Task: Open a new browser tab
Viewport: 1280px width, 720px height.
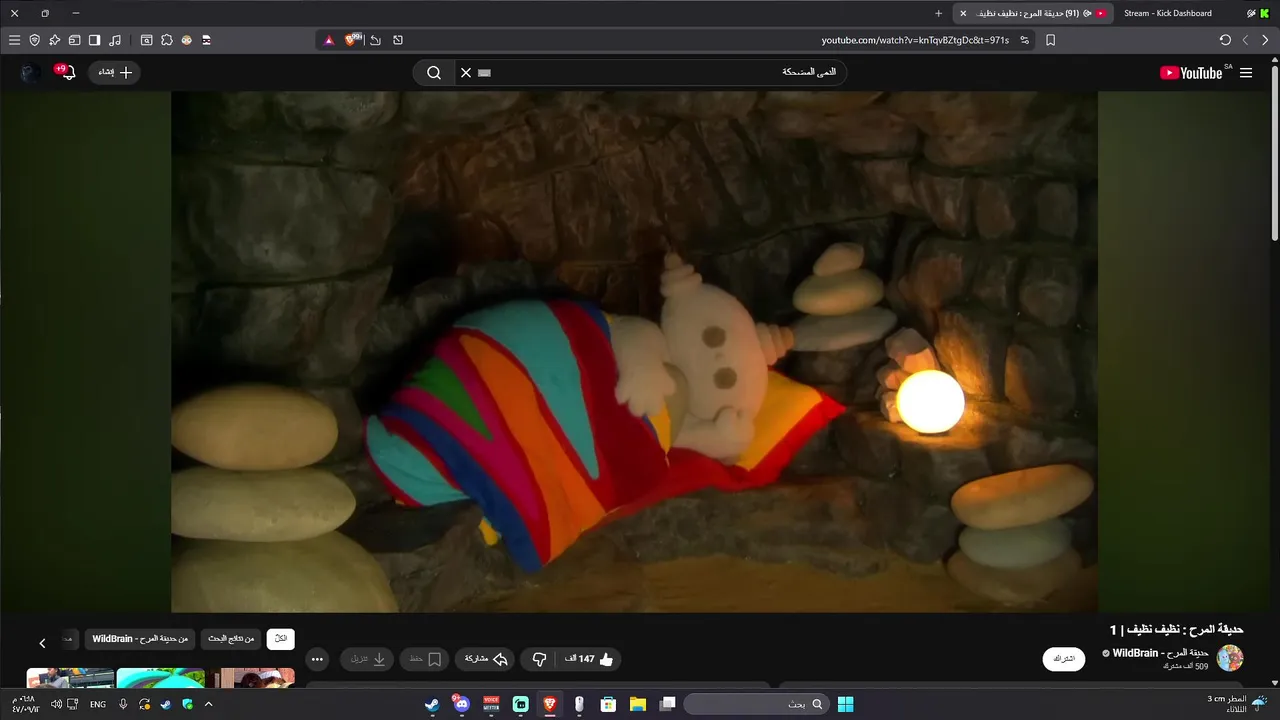Action: click(x=938, y=13)
